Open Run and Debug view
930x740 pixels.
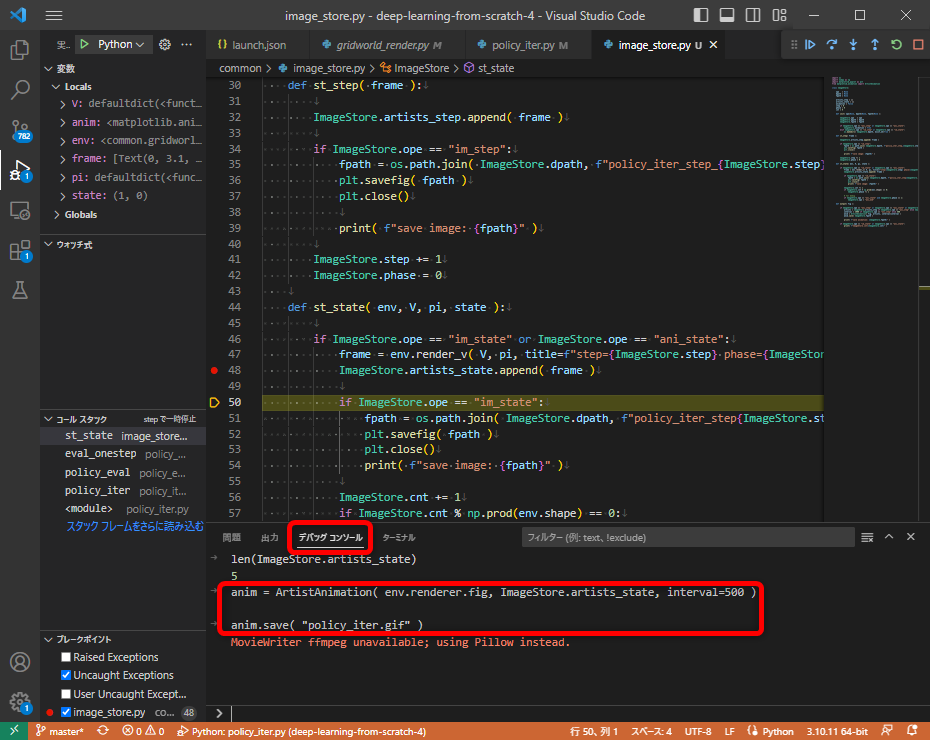coord(20,170)
